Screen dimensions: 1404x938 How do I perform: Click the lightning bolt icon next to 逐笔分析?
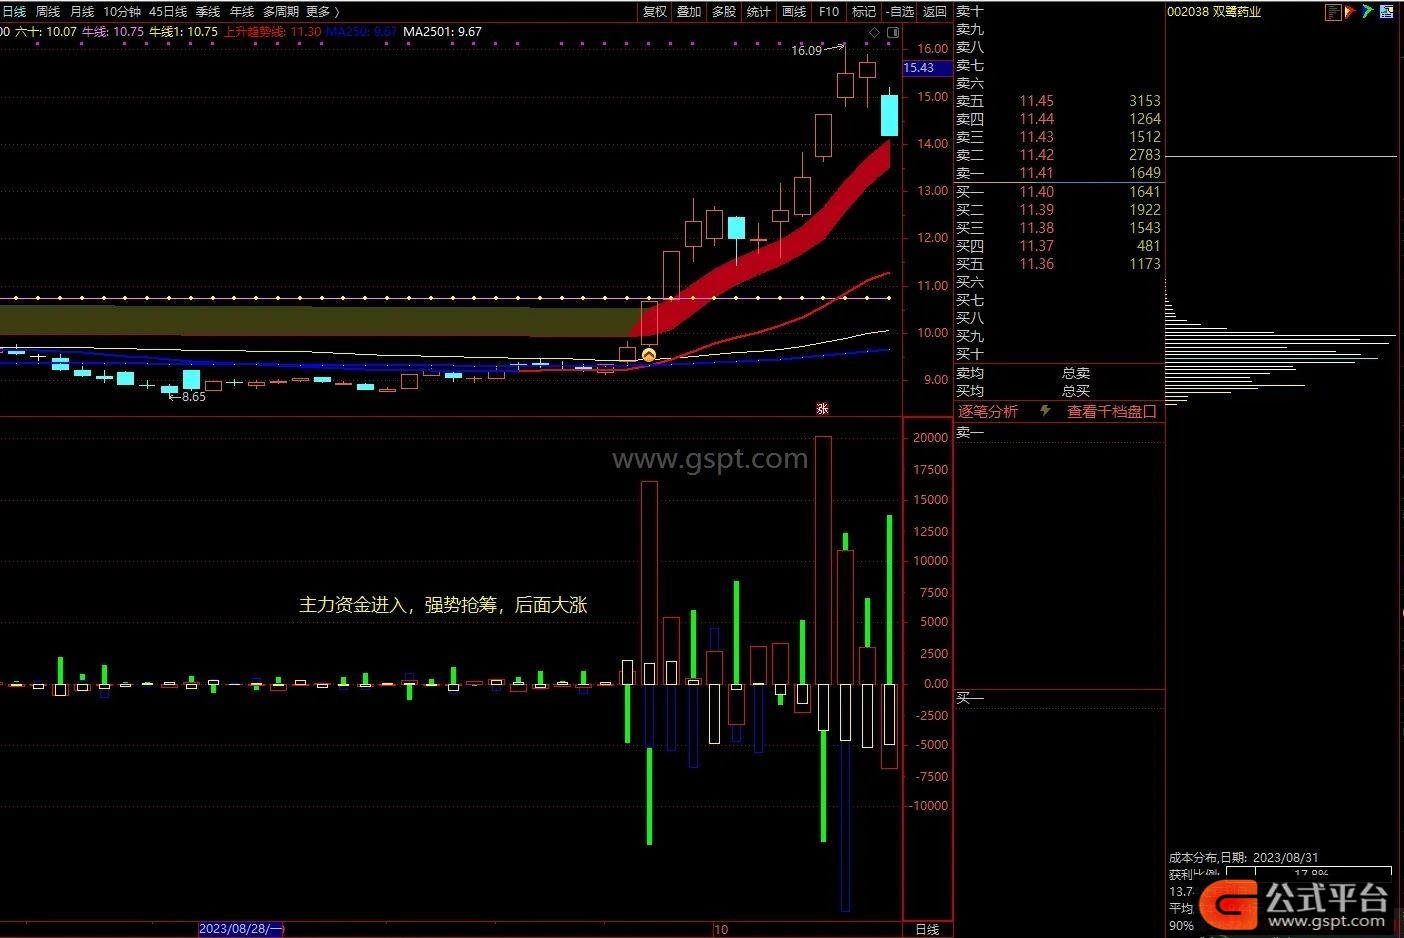pos(1046,411)
